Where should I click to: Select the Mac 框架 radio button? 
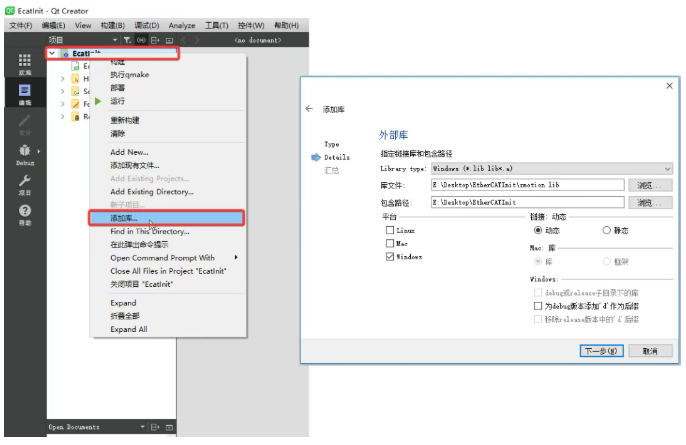point(606,261)
